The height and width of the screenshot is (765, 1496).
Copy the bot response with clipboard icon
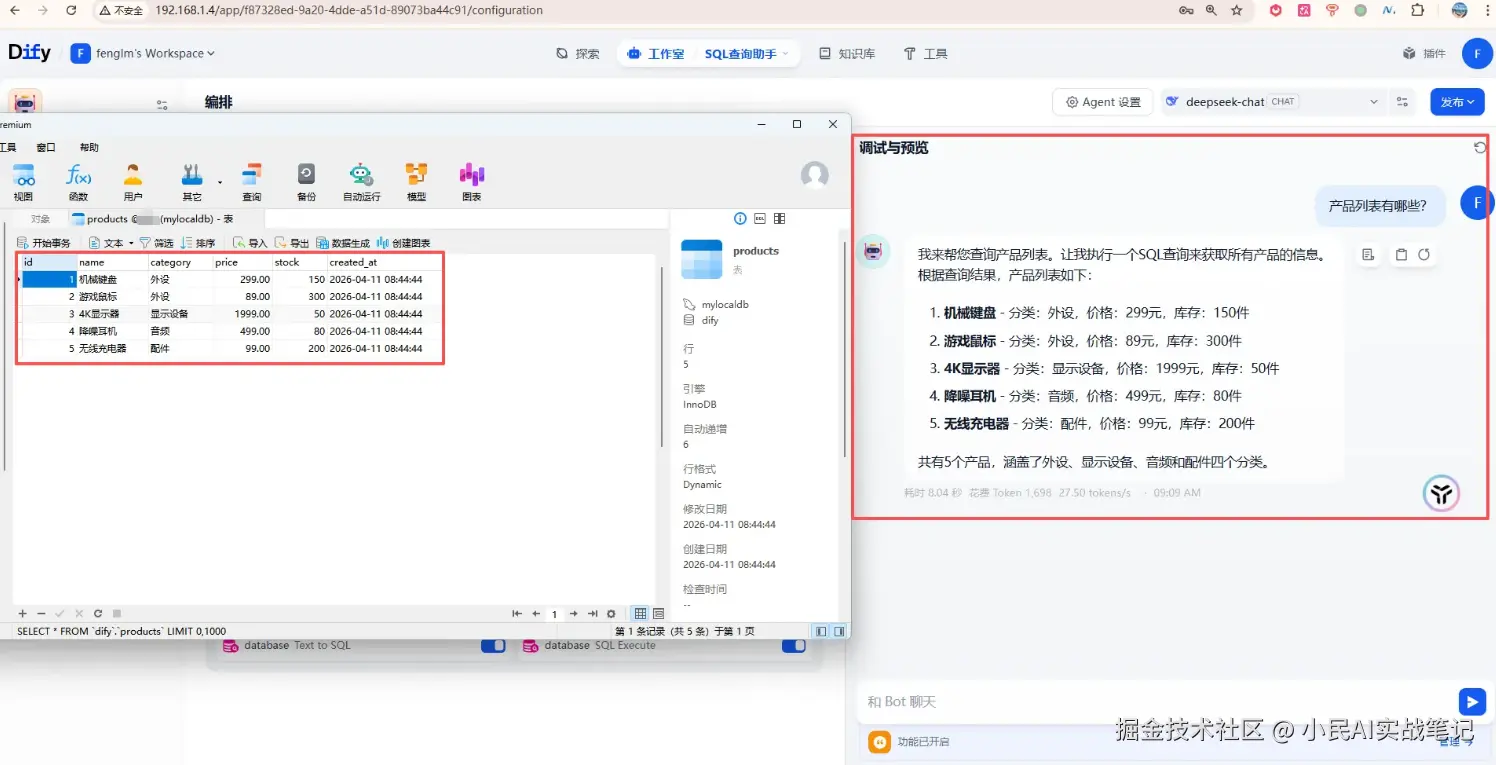1401,255
